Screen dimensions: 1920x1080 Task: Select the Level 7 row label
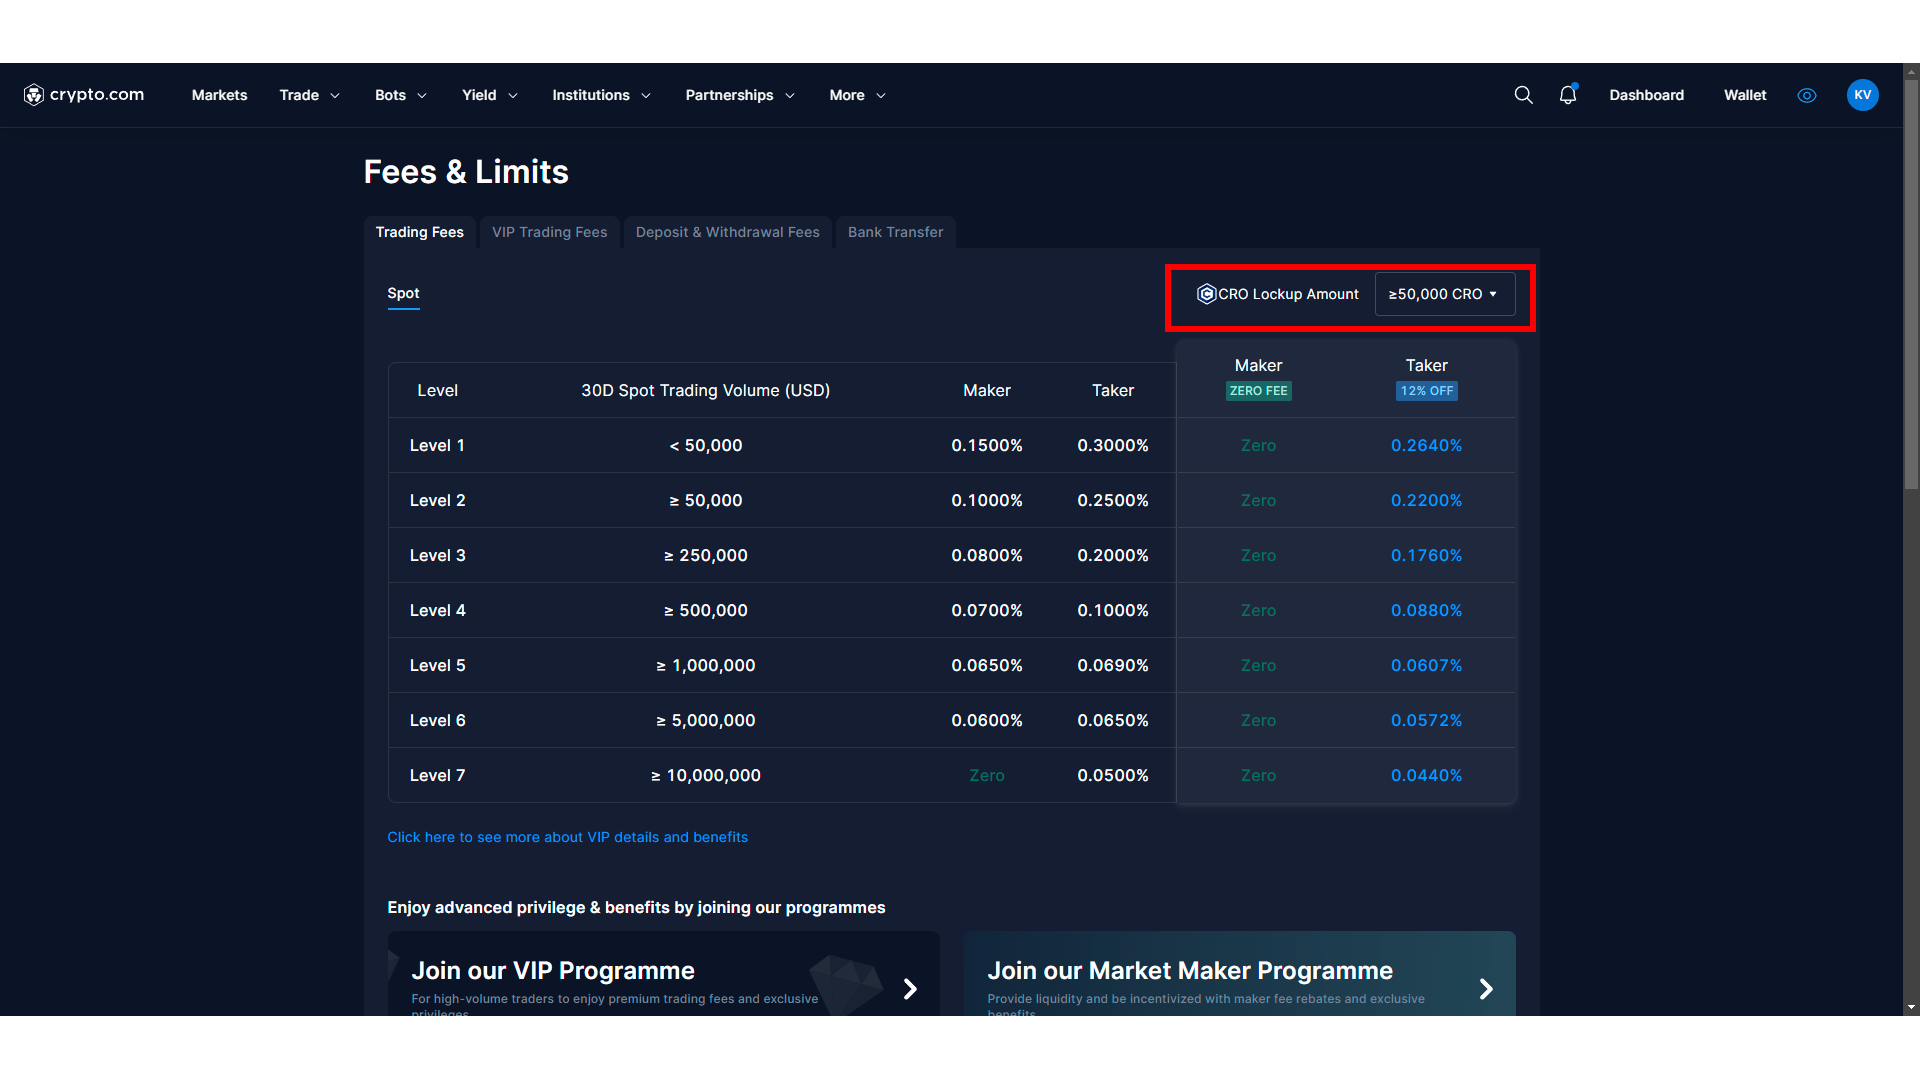point(437,775)
